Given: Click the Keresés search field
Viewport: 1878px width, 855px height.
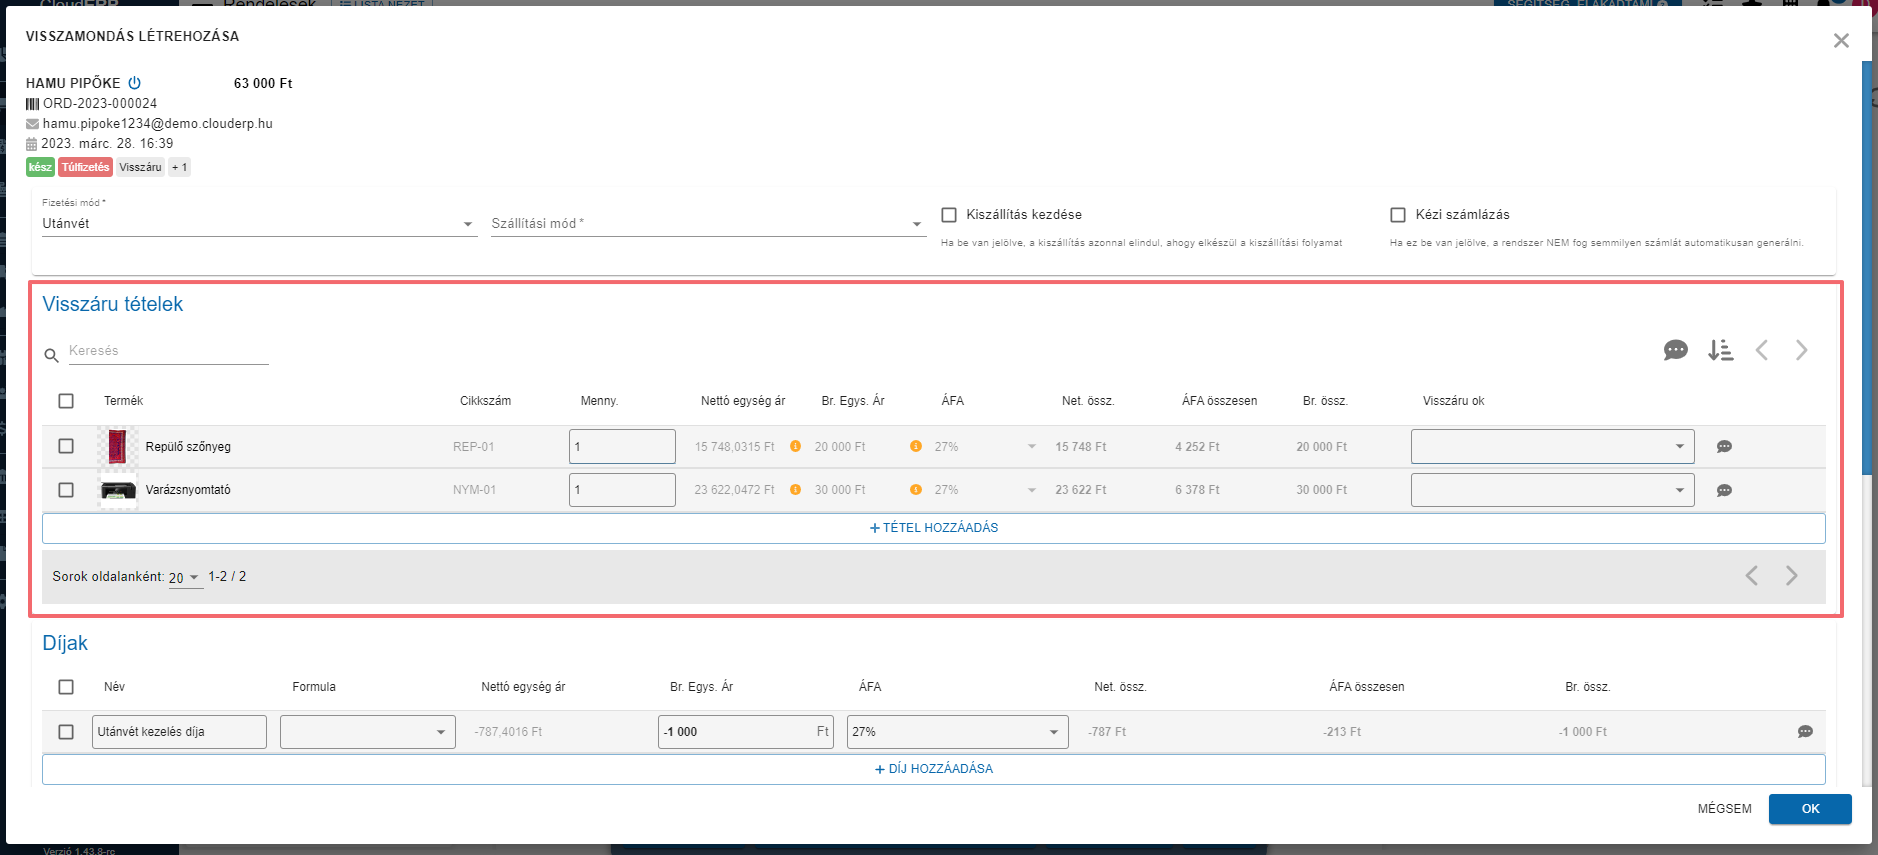Looking at the screenshot, I should click(x=167, y=351).
